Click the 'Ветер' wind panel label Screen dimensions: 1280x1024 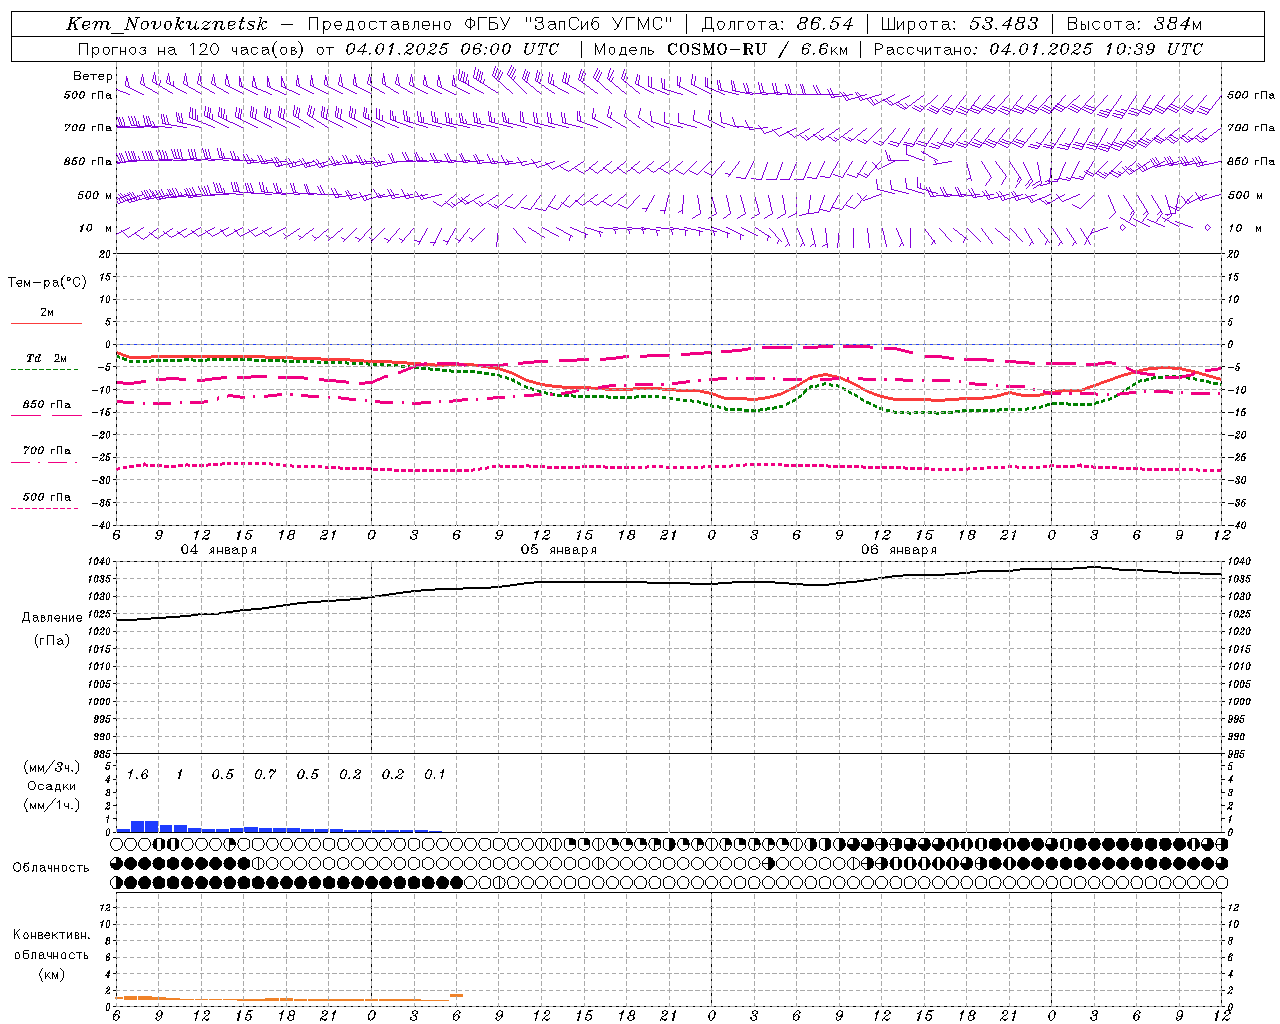[x=93, y=76]
